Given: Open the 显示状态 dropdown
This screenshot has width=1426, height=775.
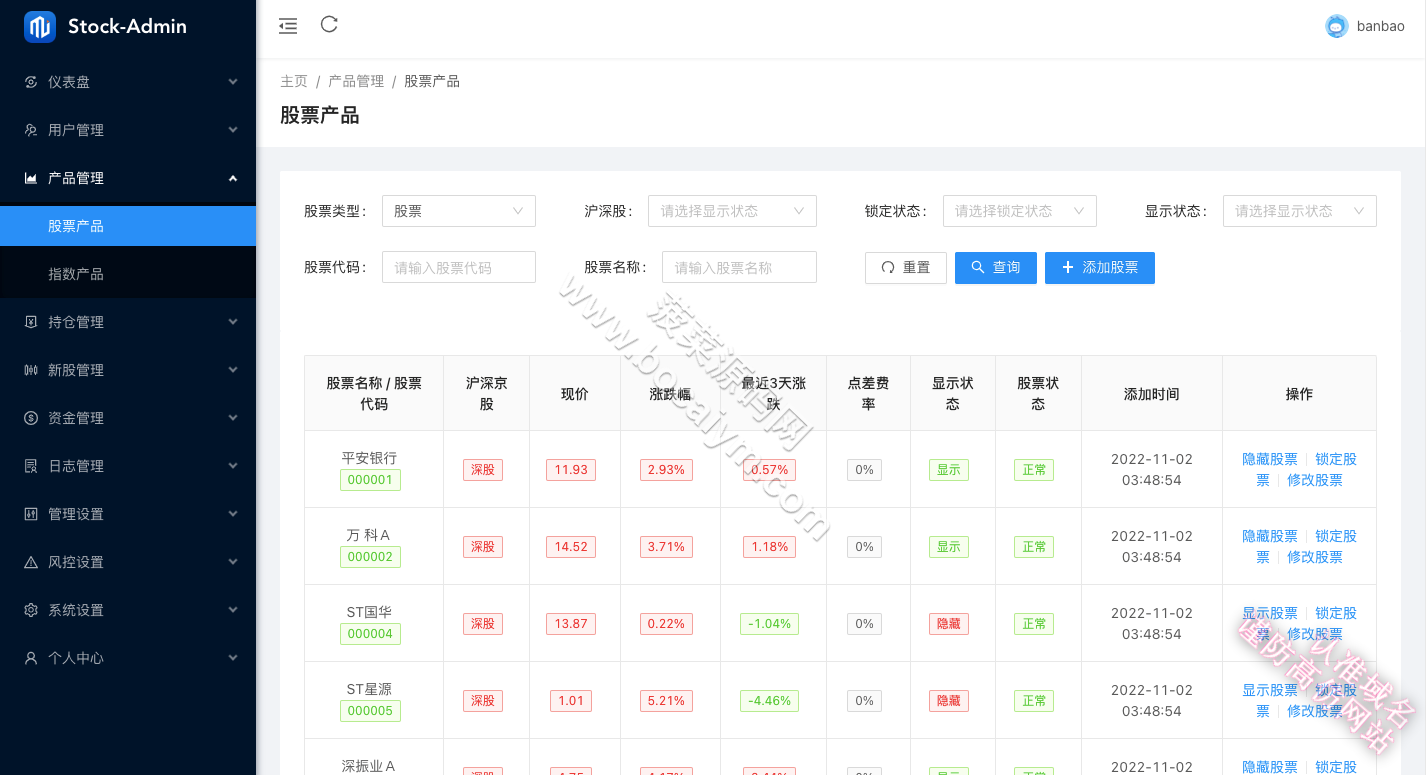Looking at the screenshot, I should coord(1300,211).
